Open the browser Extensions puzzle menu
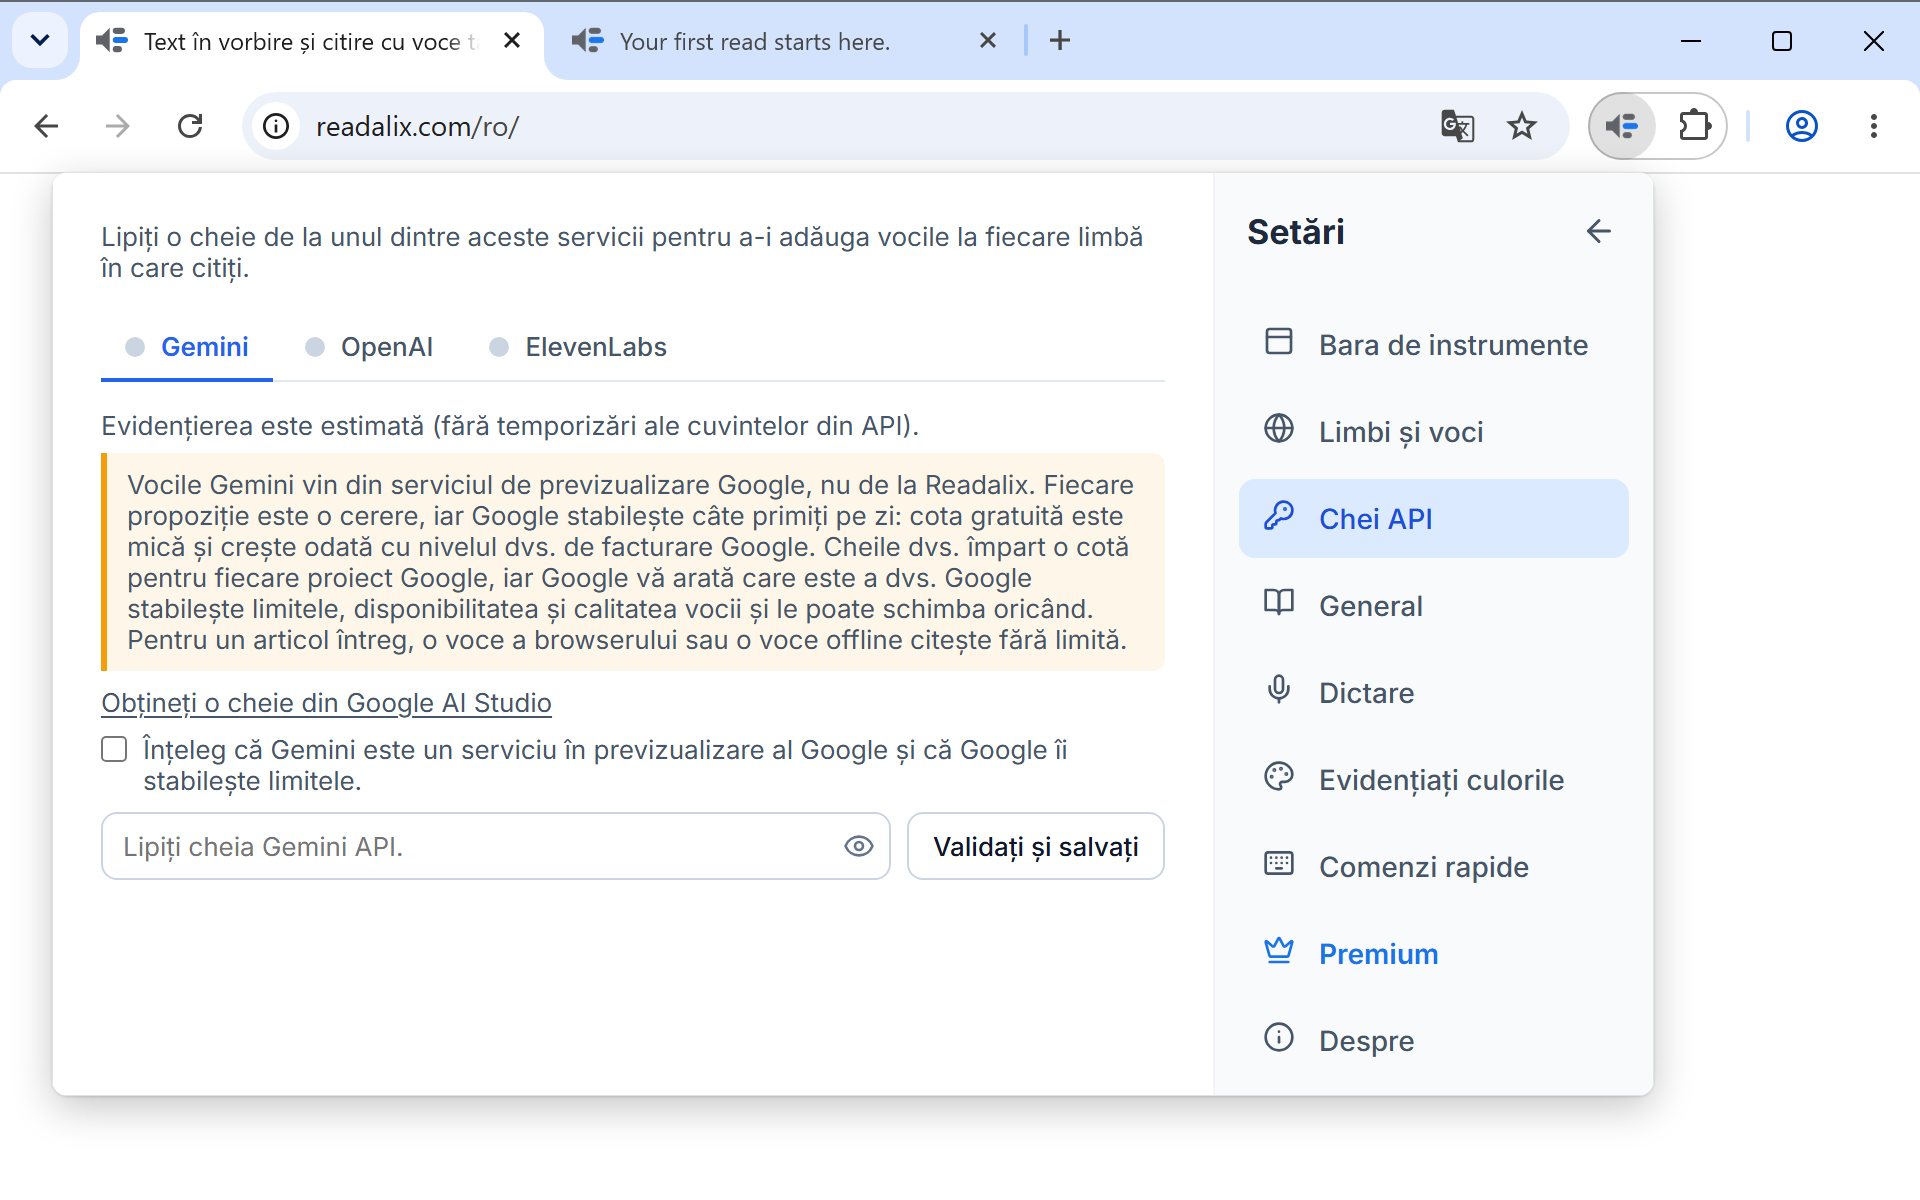Image resolution: width=1920 pixels, height=1200 pixels. (x=1694, y=126)
